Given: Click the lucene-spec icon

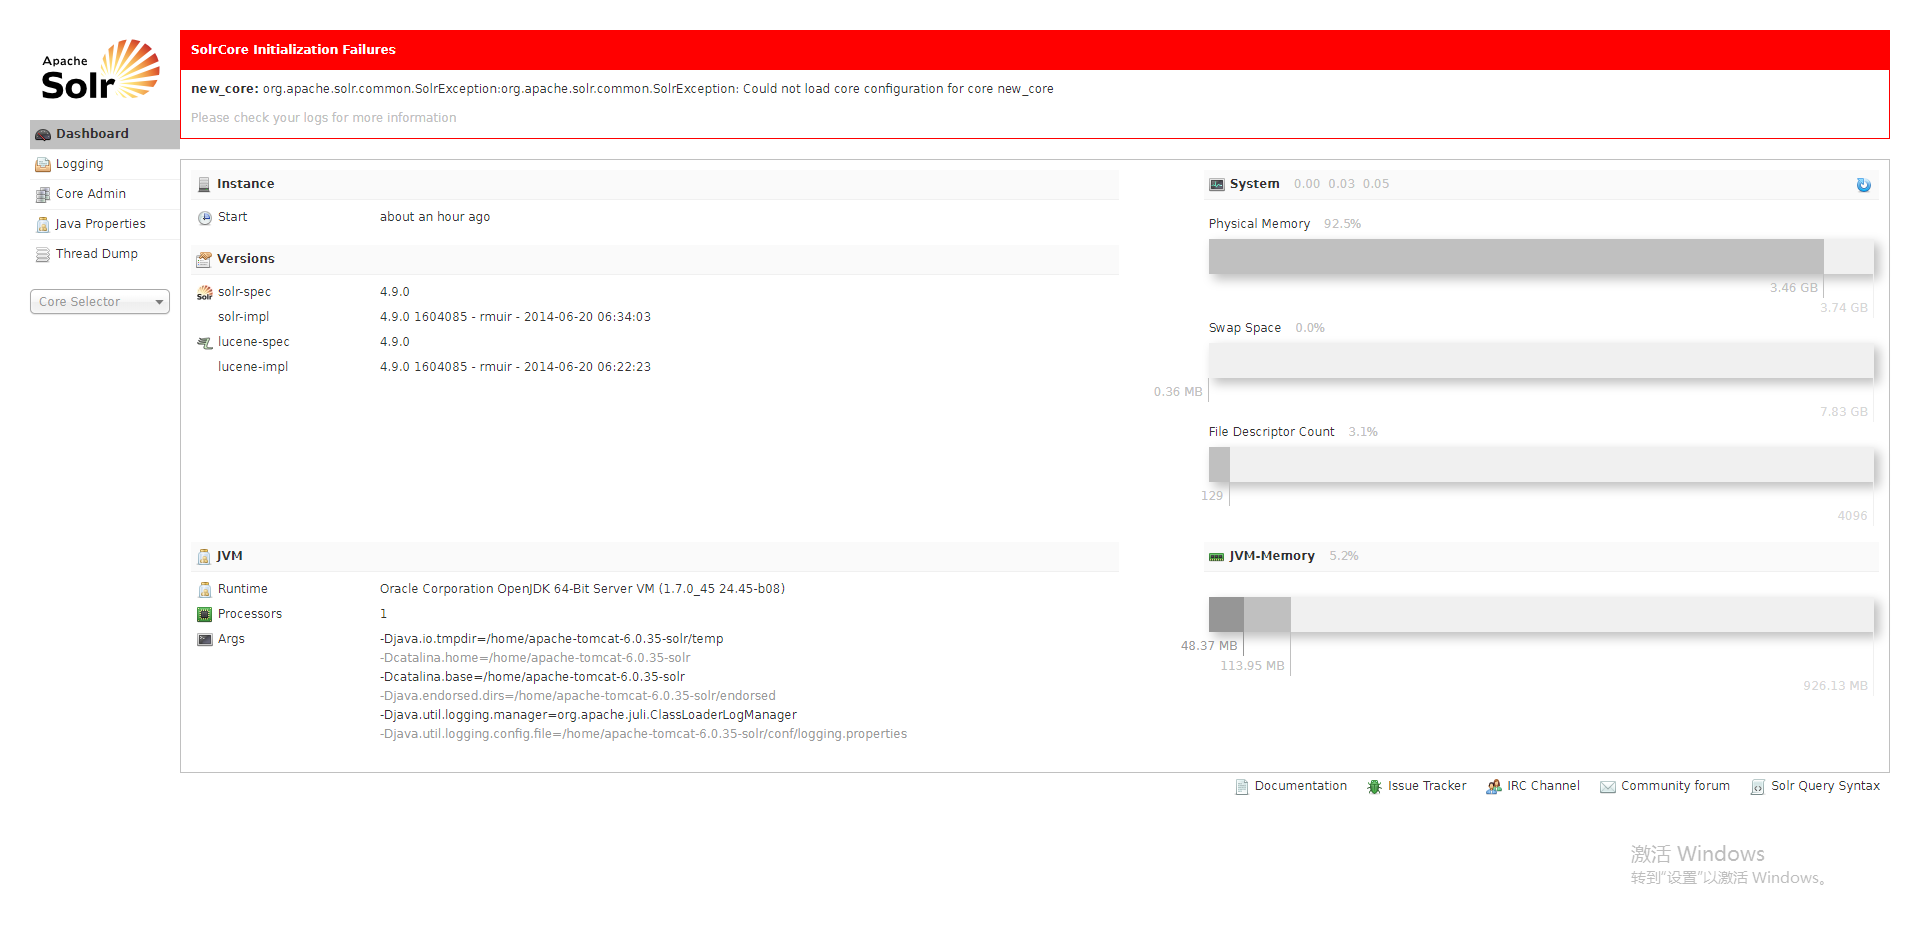Looking at the screenshot, I should pyautogui.click(x=205, y=342).
